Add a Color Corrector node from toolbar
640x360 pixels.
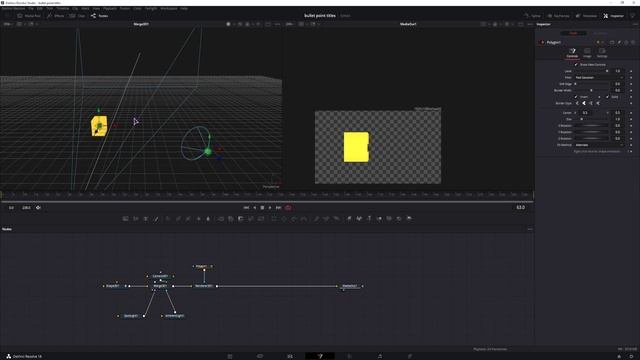168,219
